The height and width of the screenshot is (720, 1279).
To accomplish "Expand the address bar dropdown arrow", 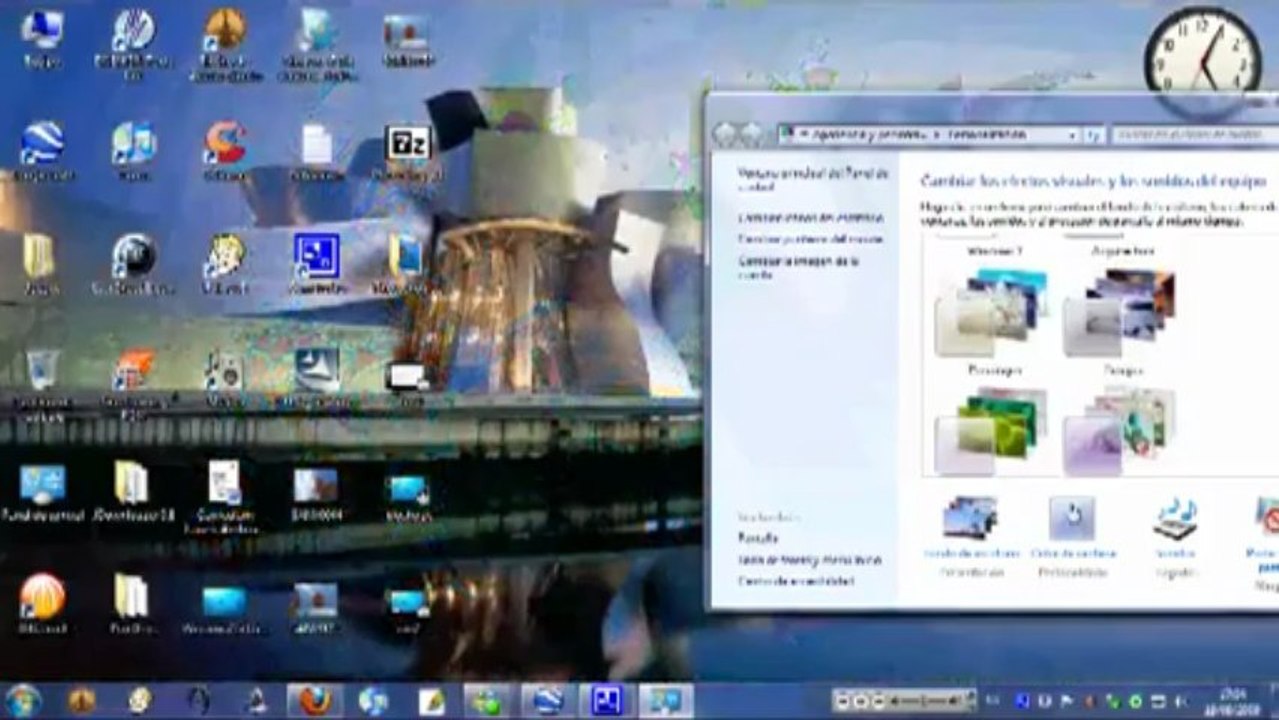I will click(1072, 134).
